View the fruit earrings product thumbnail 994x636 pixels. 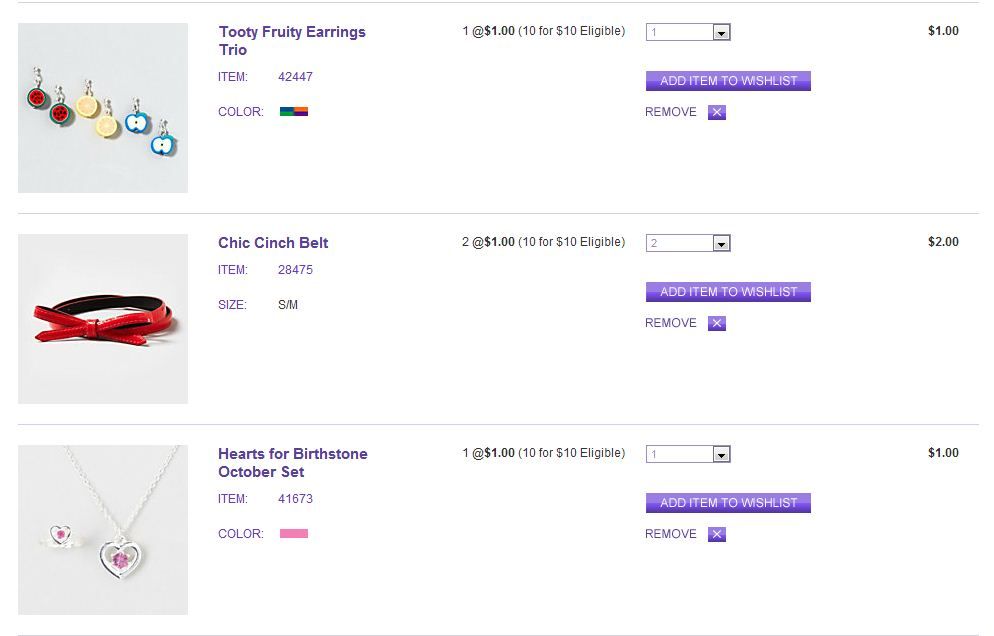point(103,108)
